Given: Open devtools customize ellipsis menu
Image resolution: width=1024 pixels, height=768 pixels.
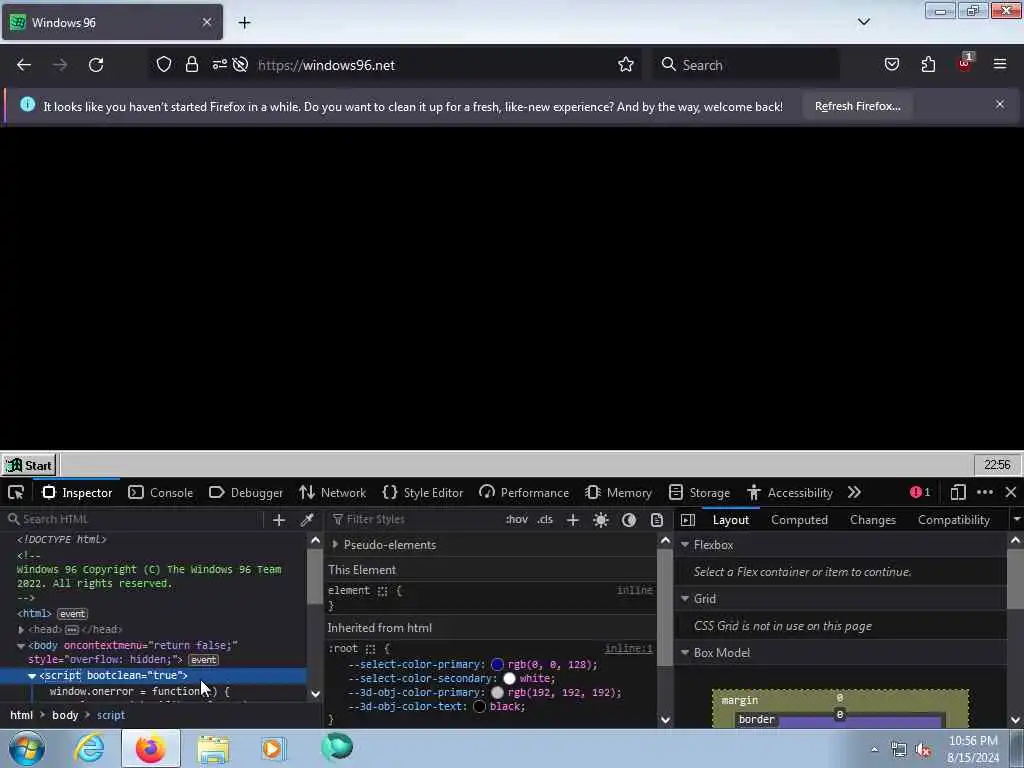Looking at the screenshot, I should click(x=985, y=492).
